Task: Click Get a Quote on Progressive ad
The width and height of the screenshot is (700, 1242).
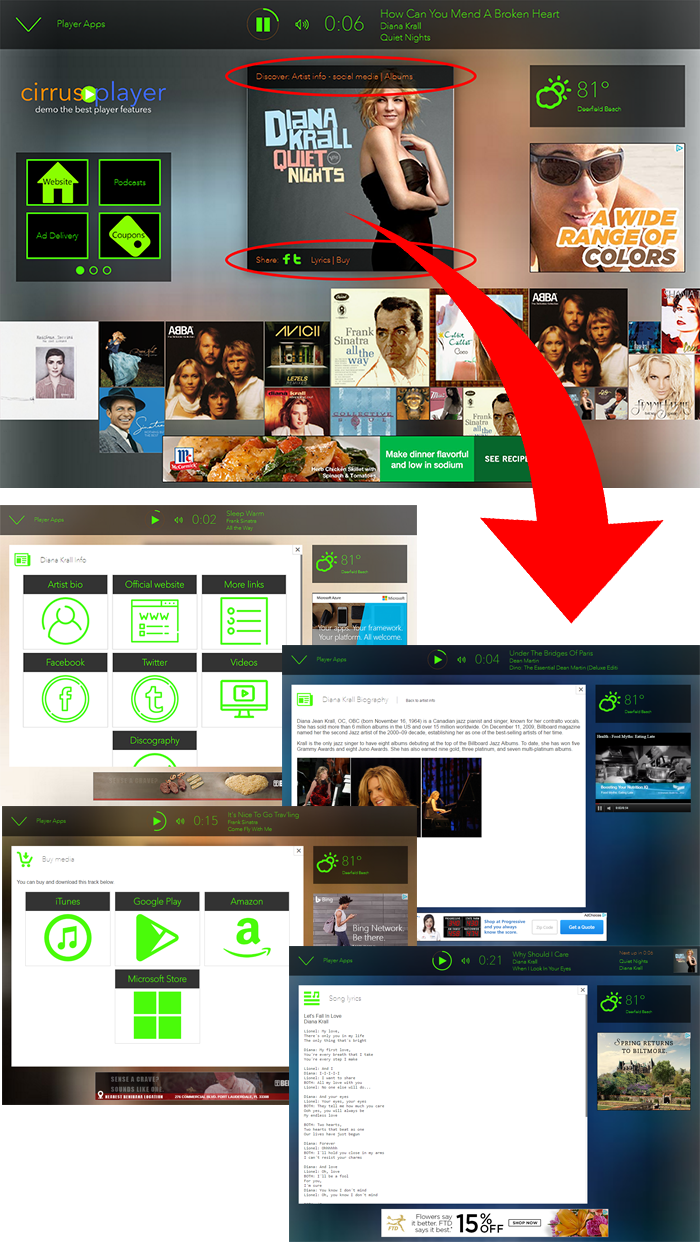Action: click(x=582, y=927)
